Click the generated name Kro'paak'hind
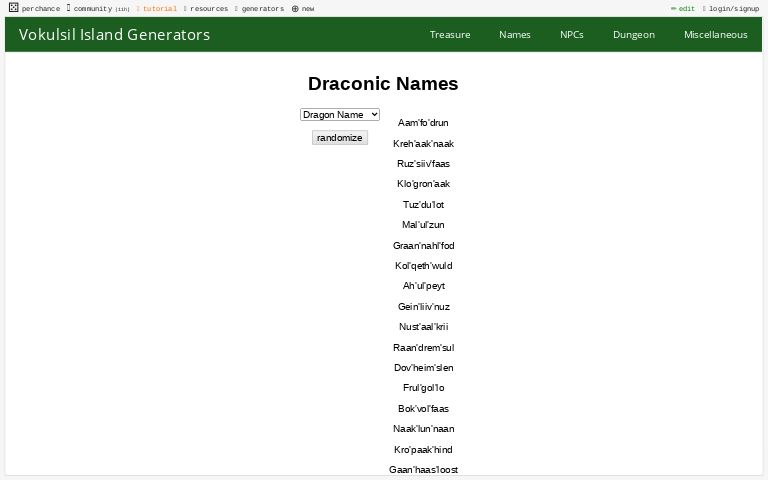This screenshot has height=480, width=768. pyautogui.click(x=423, y=450)
